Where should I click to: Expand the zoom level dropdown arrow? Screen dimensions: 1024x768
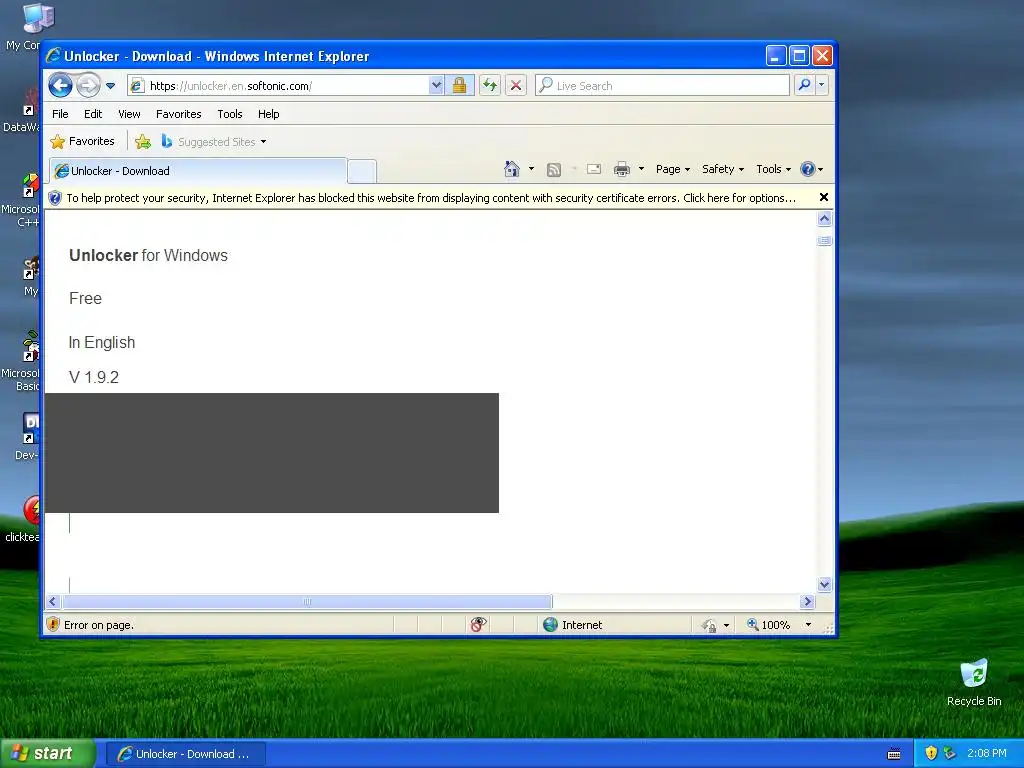(x=808, y=625)
